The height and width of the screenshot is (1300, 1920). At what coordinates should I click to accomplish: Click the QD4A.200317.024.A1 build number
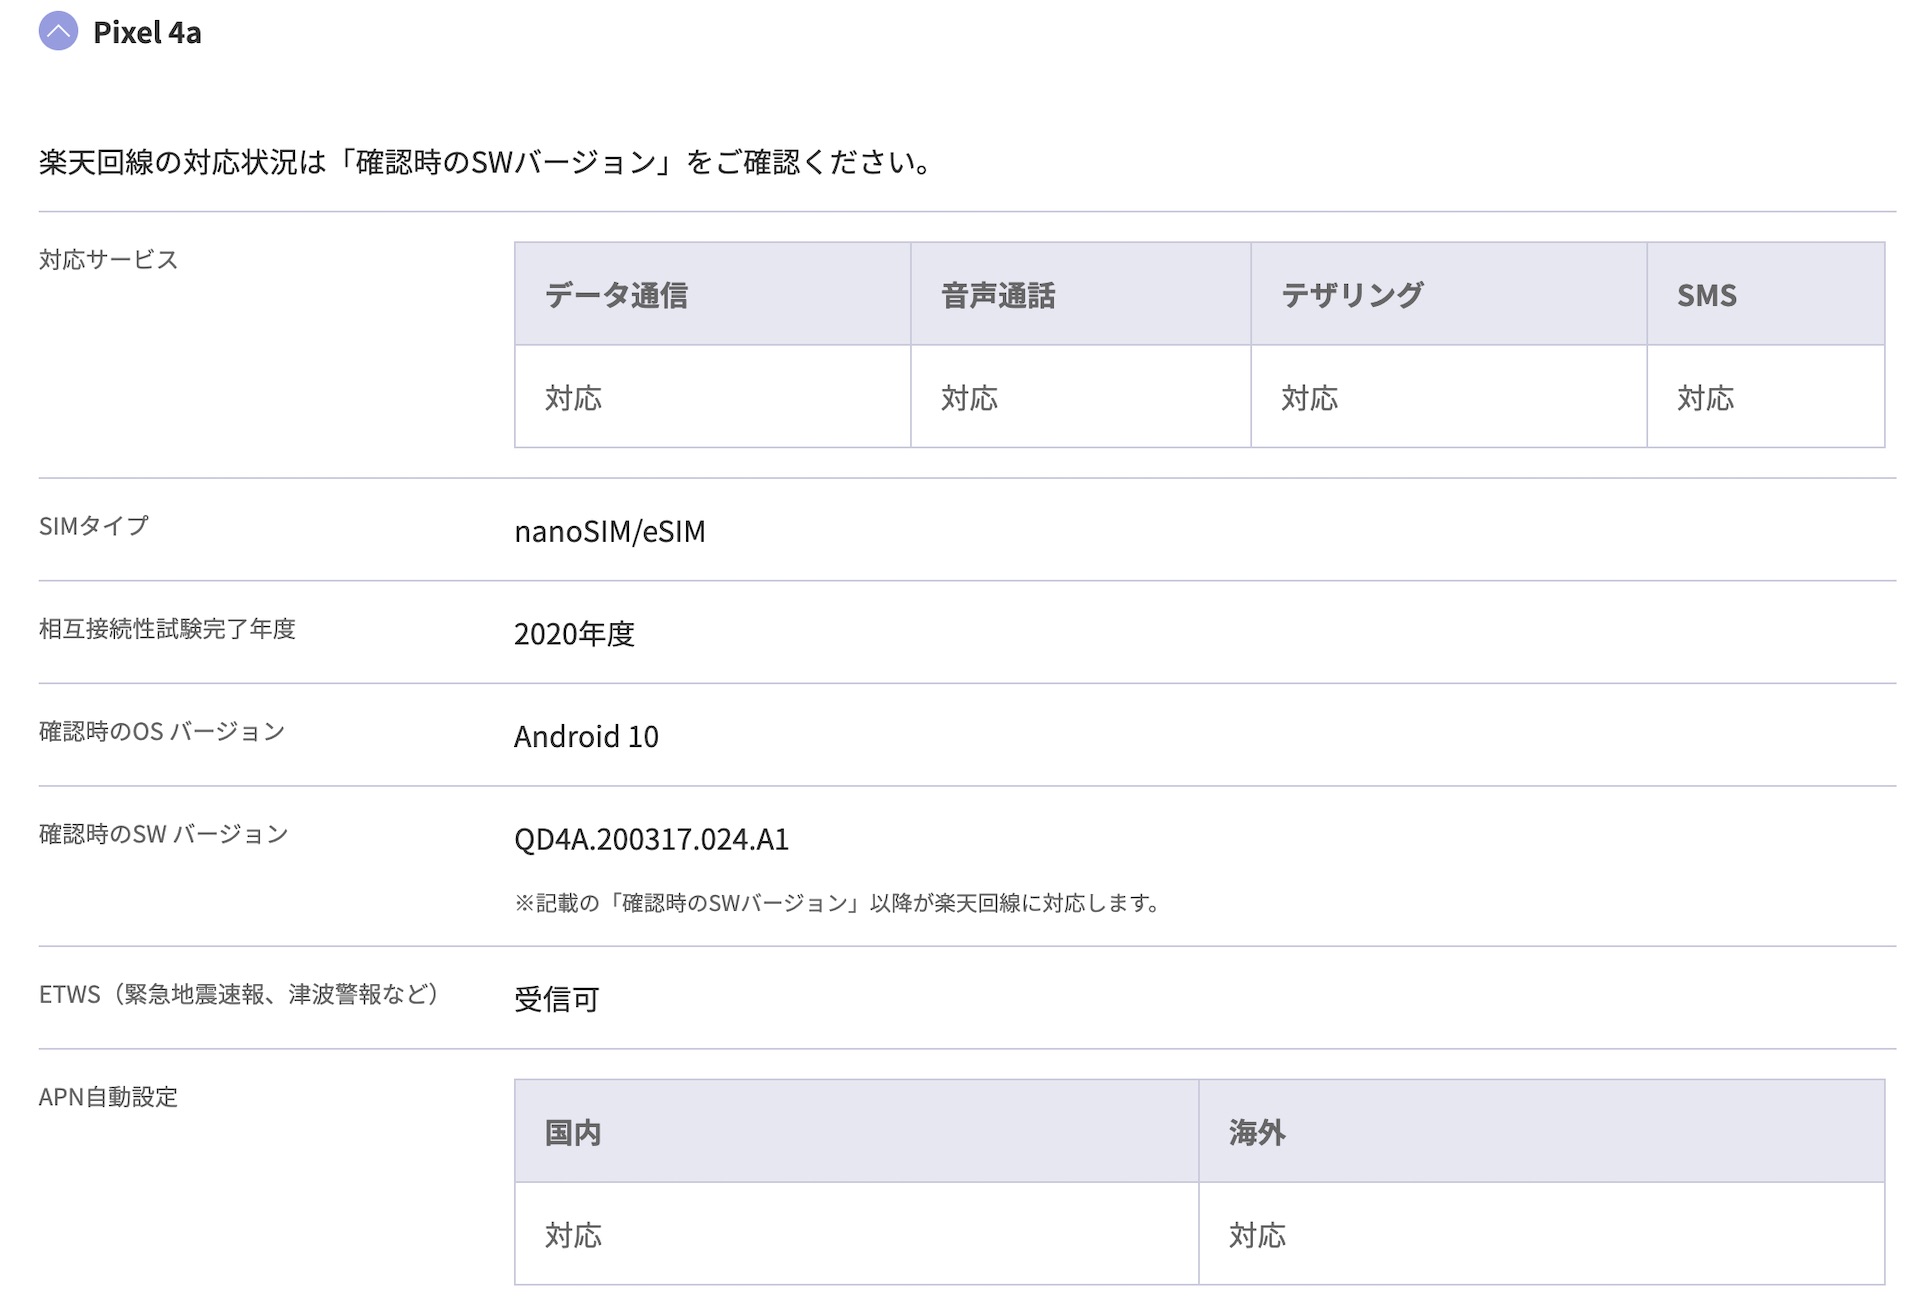click(651, 839)
